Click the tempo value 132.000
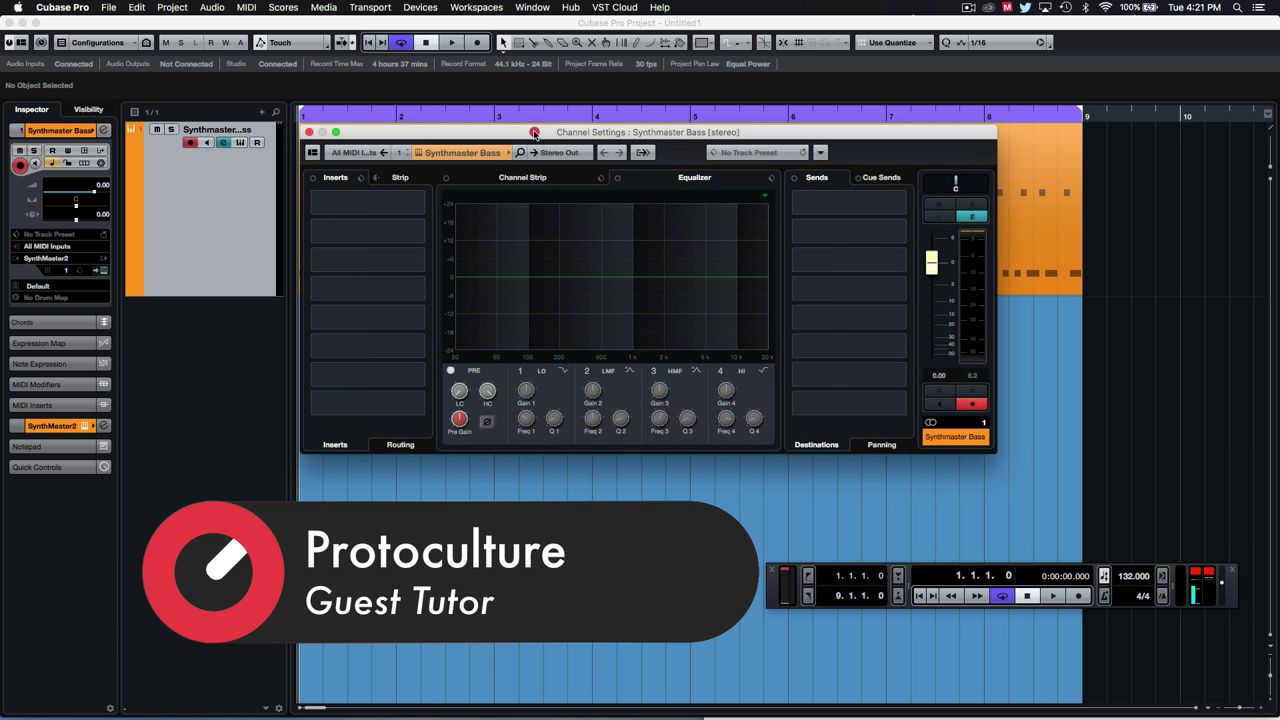This screenshot has height=720, width=1280. [1133, 576]
